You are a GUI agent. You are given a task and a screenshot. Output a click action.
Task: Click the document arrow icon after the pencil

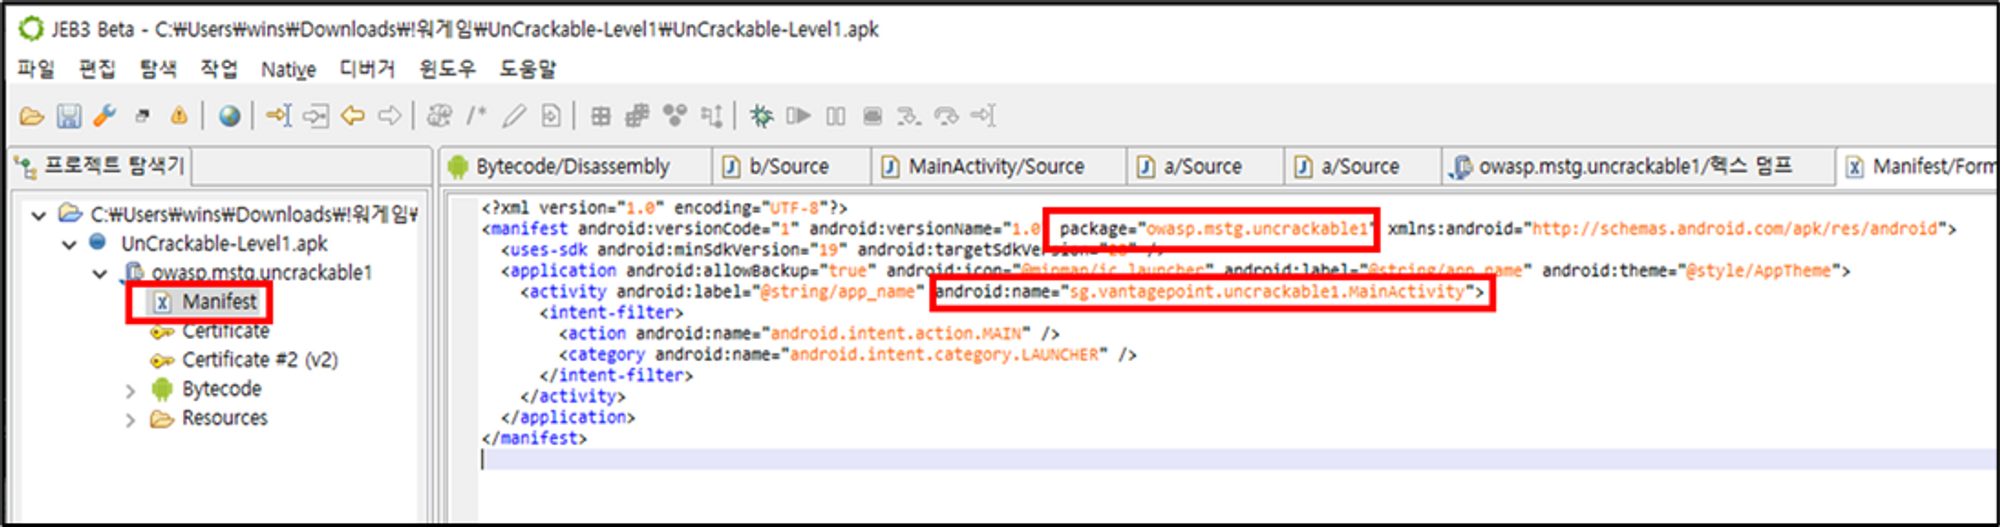pos(550,116)
